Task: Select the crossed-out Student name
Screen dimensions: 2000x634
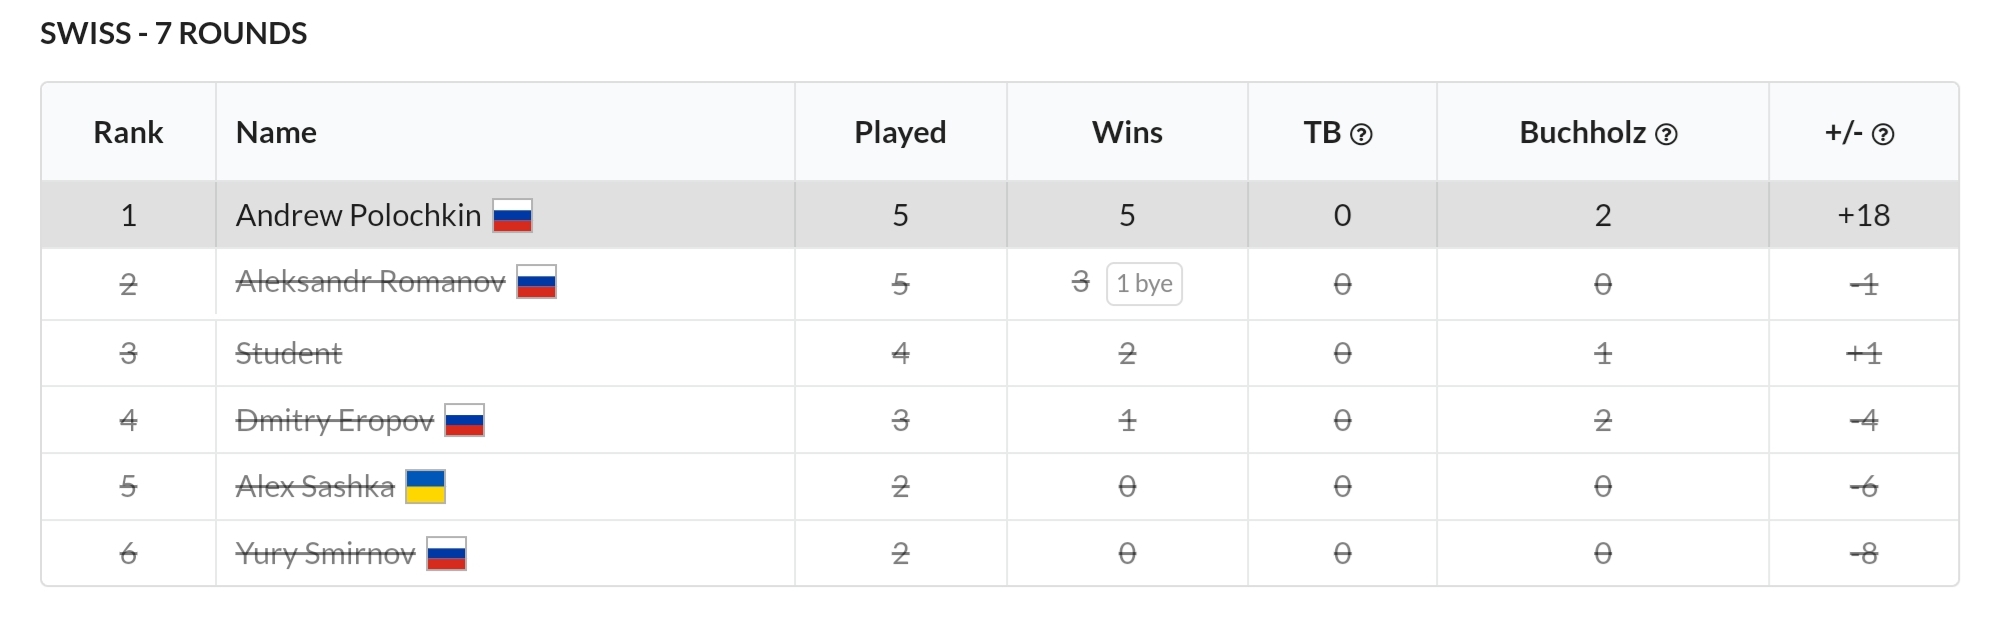Action: click(x=288, y=353)
